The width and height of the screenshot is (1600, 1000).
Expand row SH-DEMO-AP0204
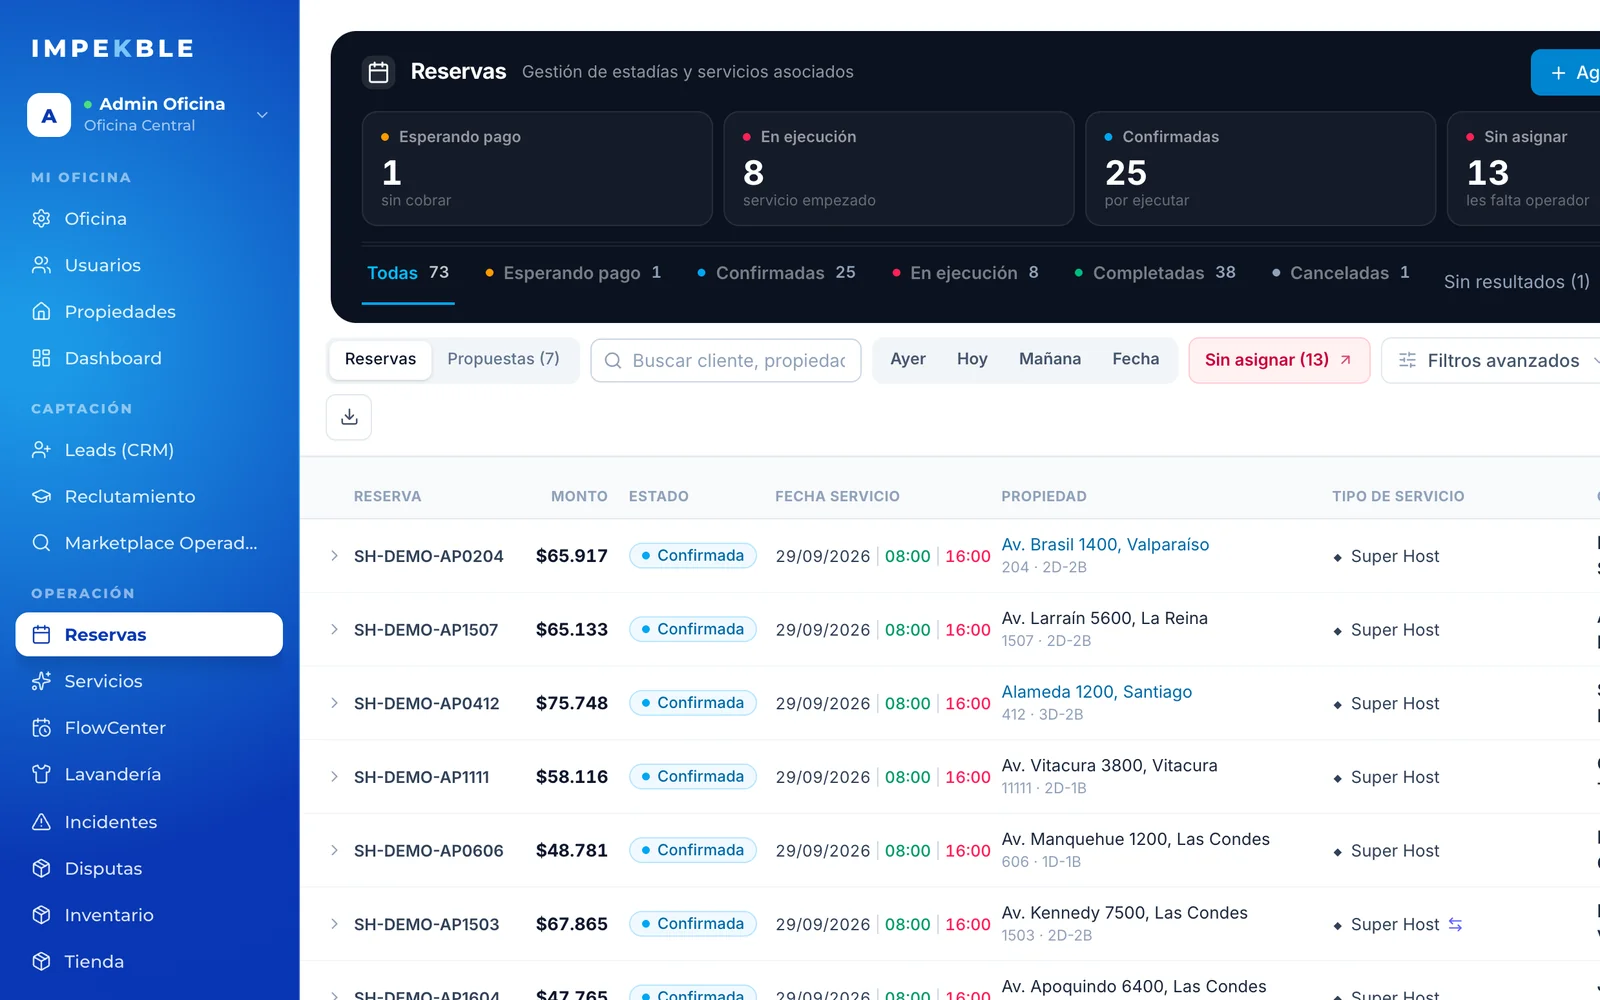click(x=334, y=556)
